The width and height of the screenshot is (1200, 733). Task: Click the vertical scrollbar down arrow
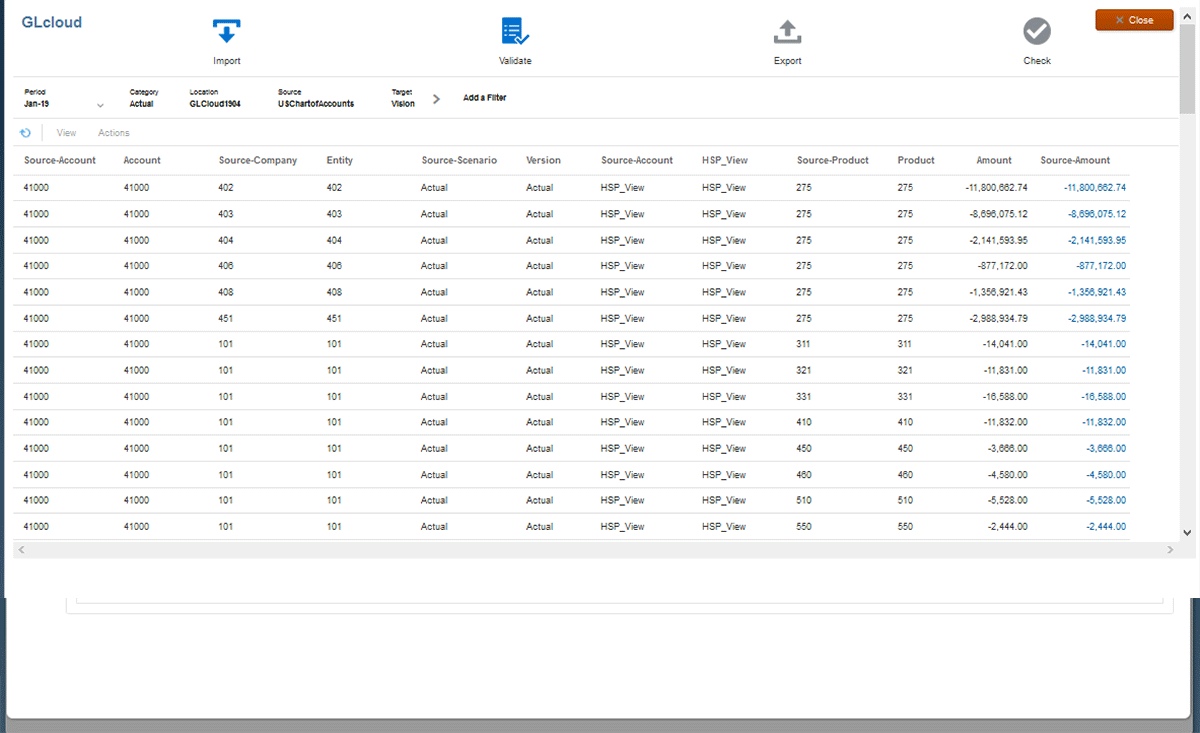click(1187, 533)
